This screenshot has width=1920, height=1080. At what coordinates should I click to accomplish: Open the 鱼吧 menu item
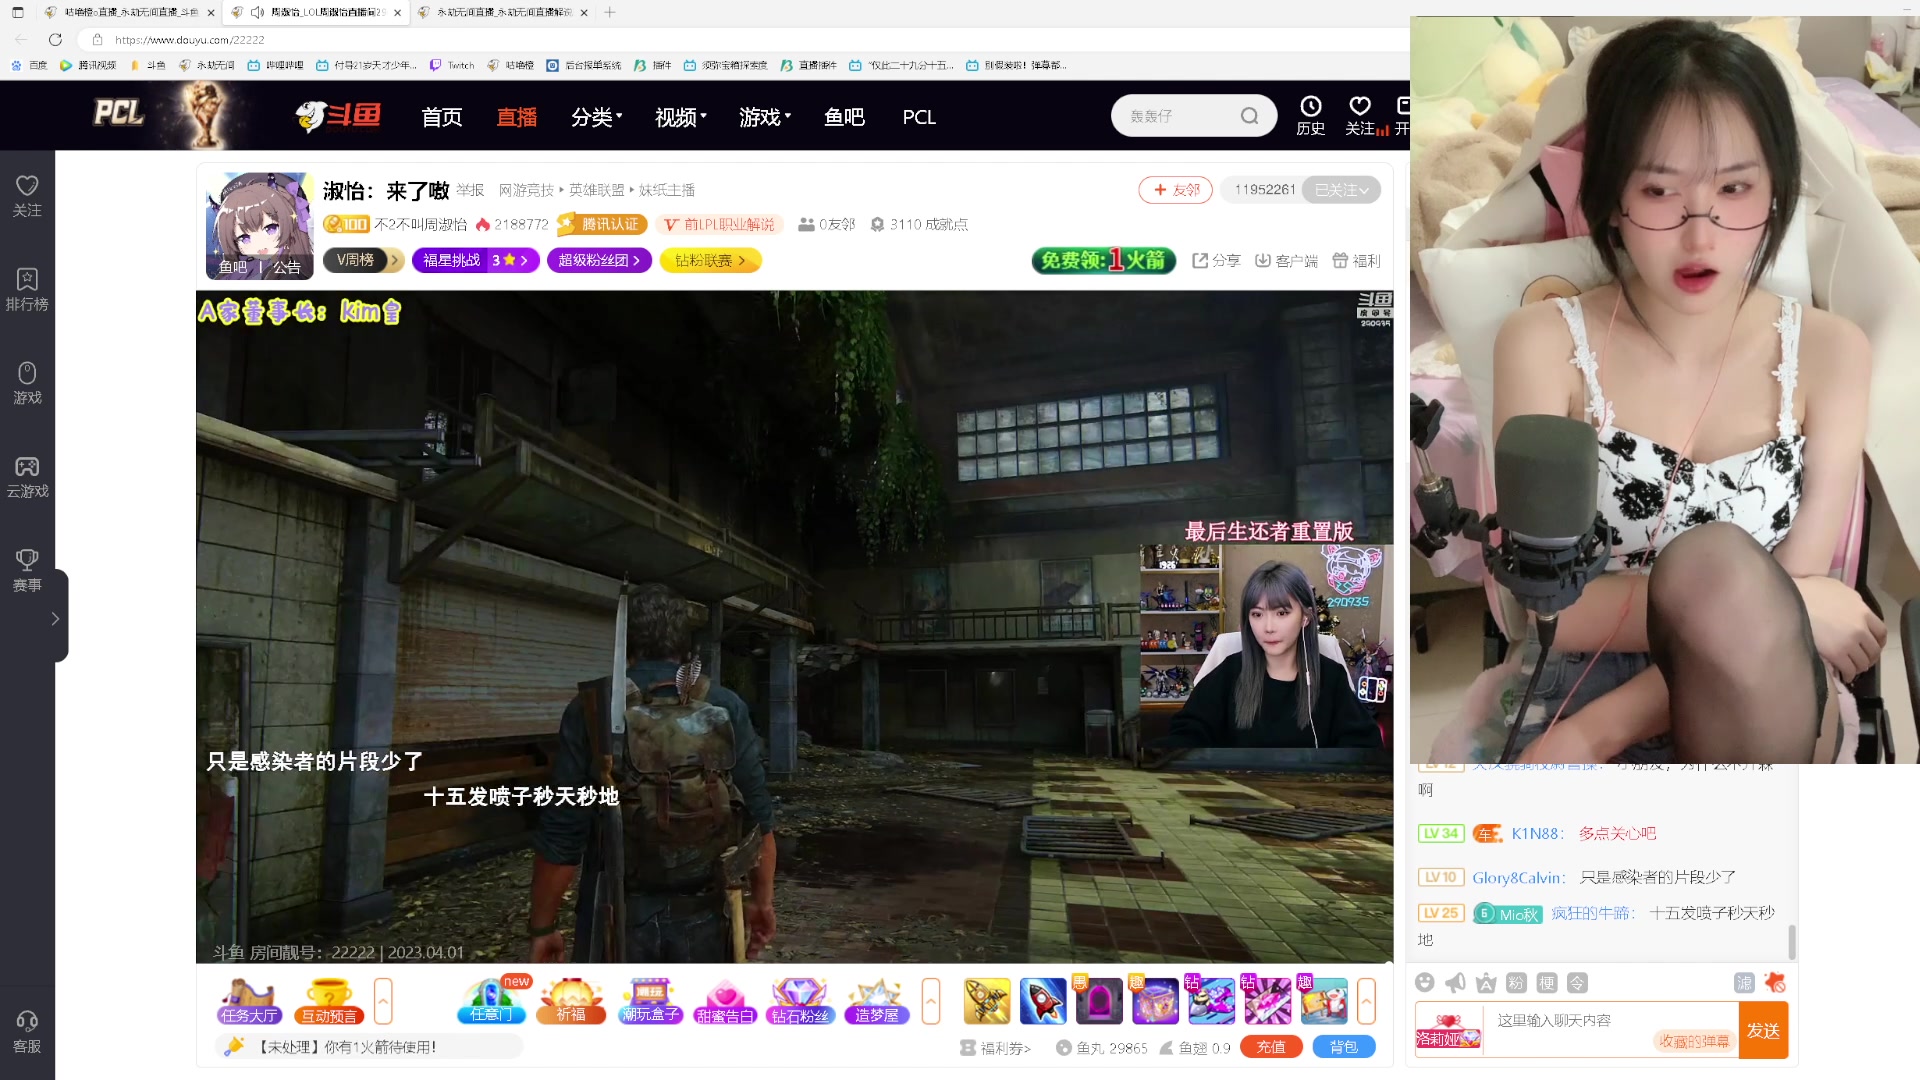point(844,116)
